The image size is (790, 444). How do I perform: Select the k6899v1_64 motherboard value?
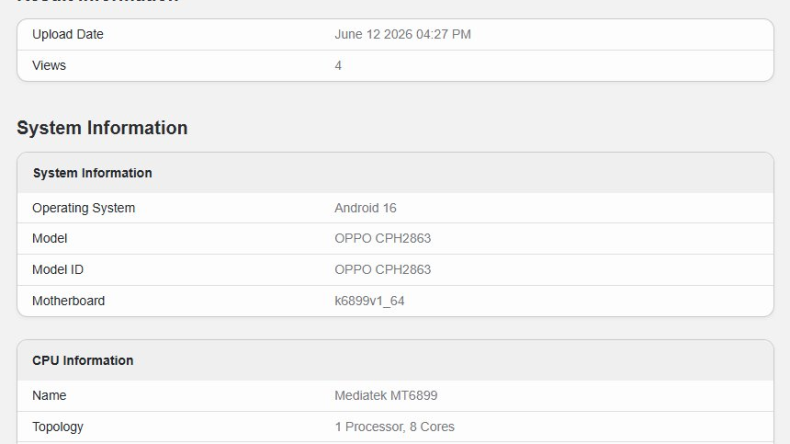[x=369, y=301]
